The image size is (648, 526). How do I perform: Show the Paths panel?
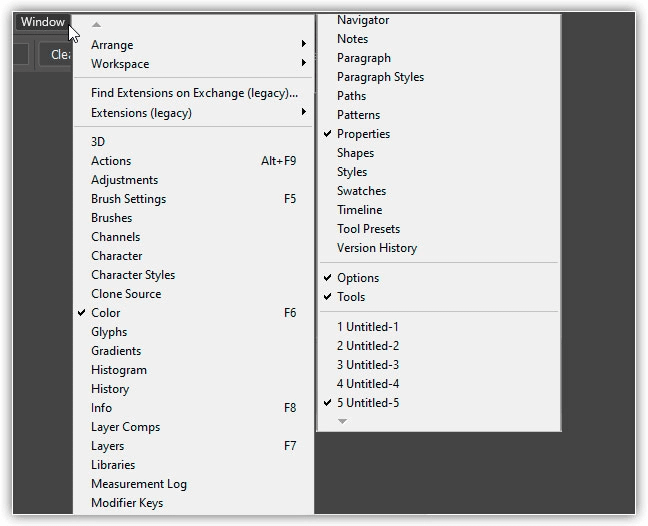pos(439,96)
